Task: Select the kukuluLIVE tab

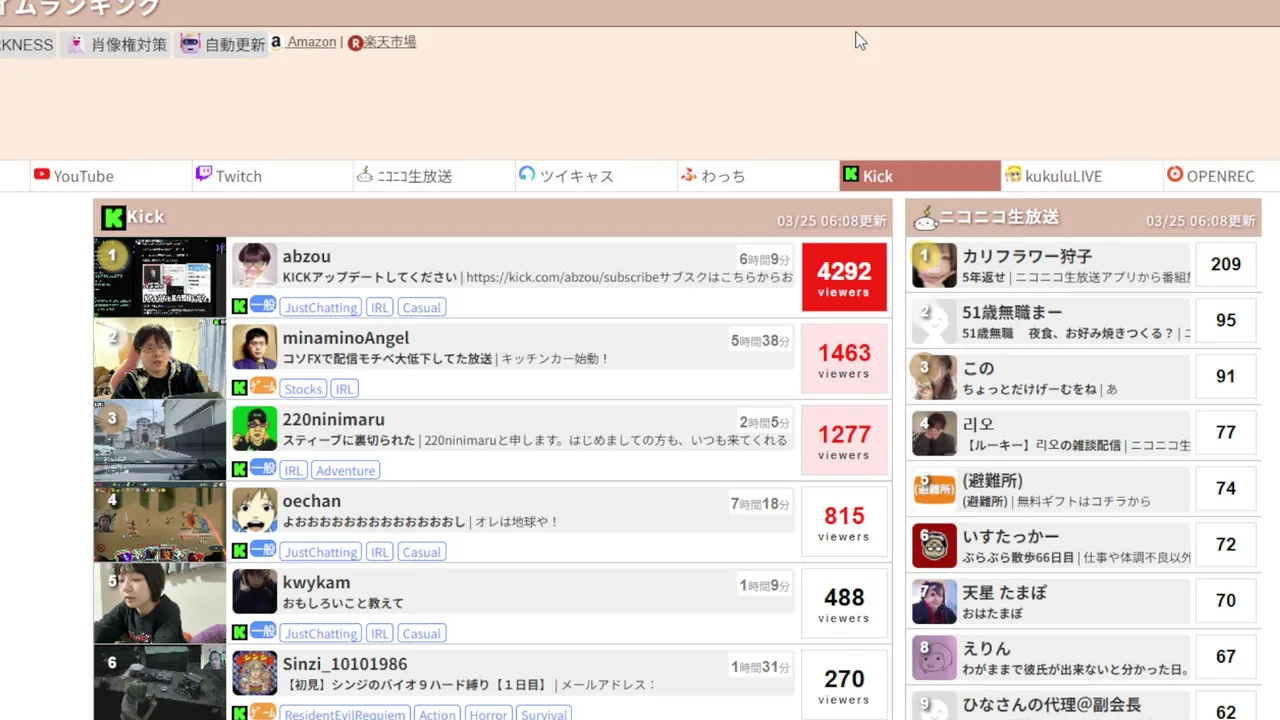Action: [x=1082, y=176]
